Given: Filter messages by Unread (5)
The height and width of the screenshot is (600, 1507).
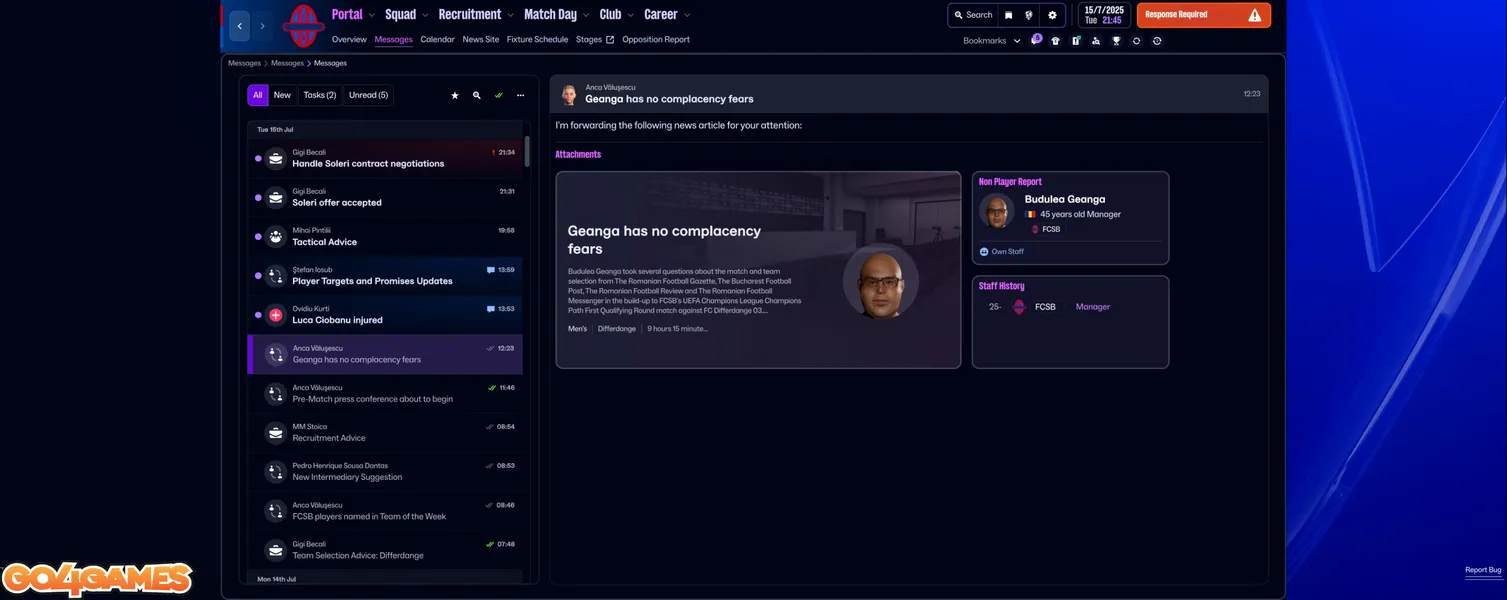Looking at the screenshot, I should tap(368, 95).
